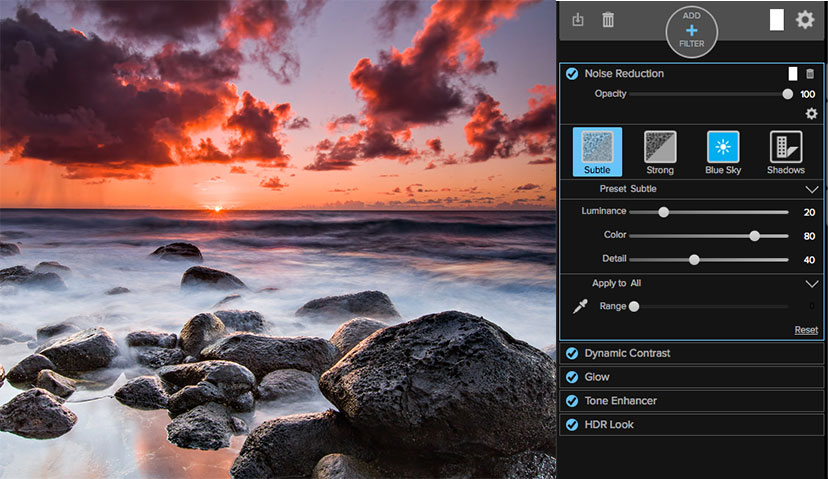Open Noise Reduction gear options below Opacity
The image size is (828, 479).
coord(811,113)
